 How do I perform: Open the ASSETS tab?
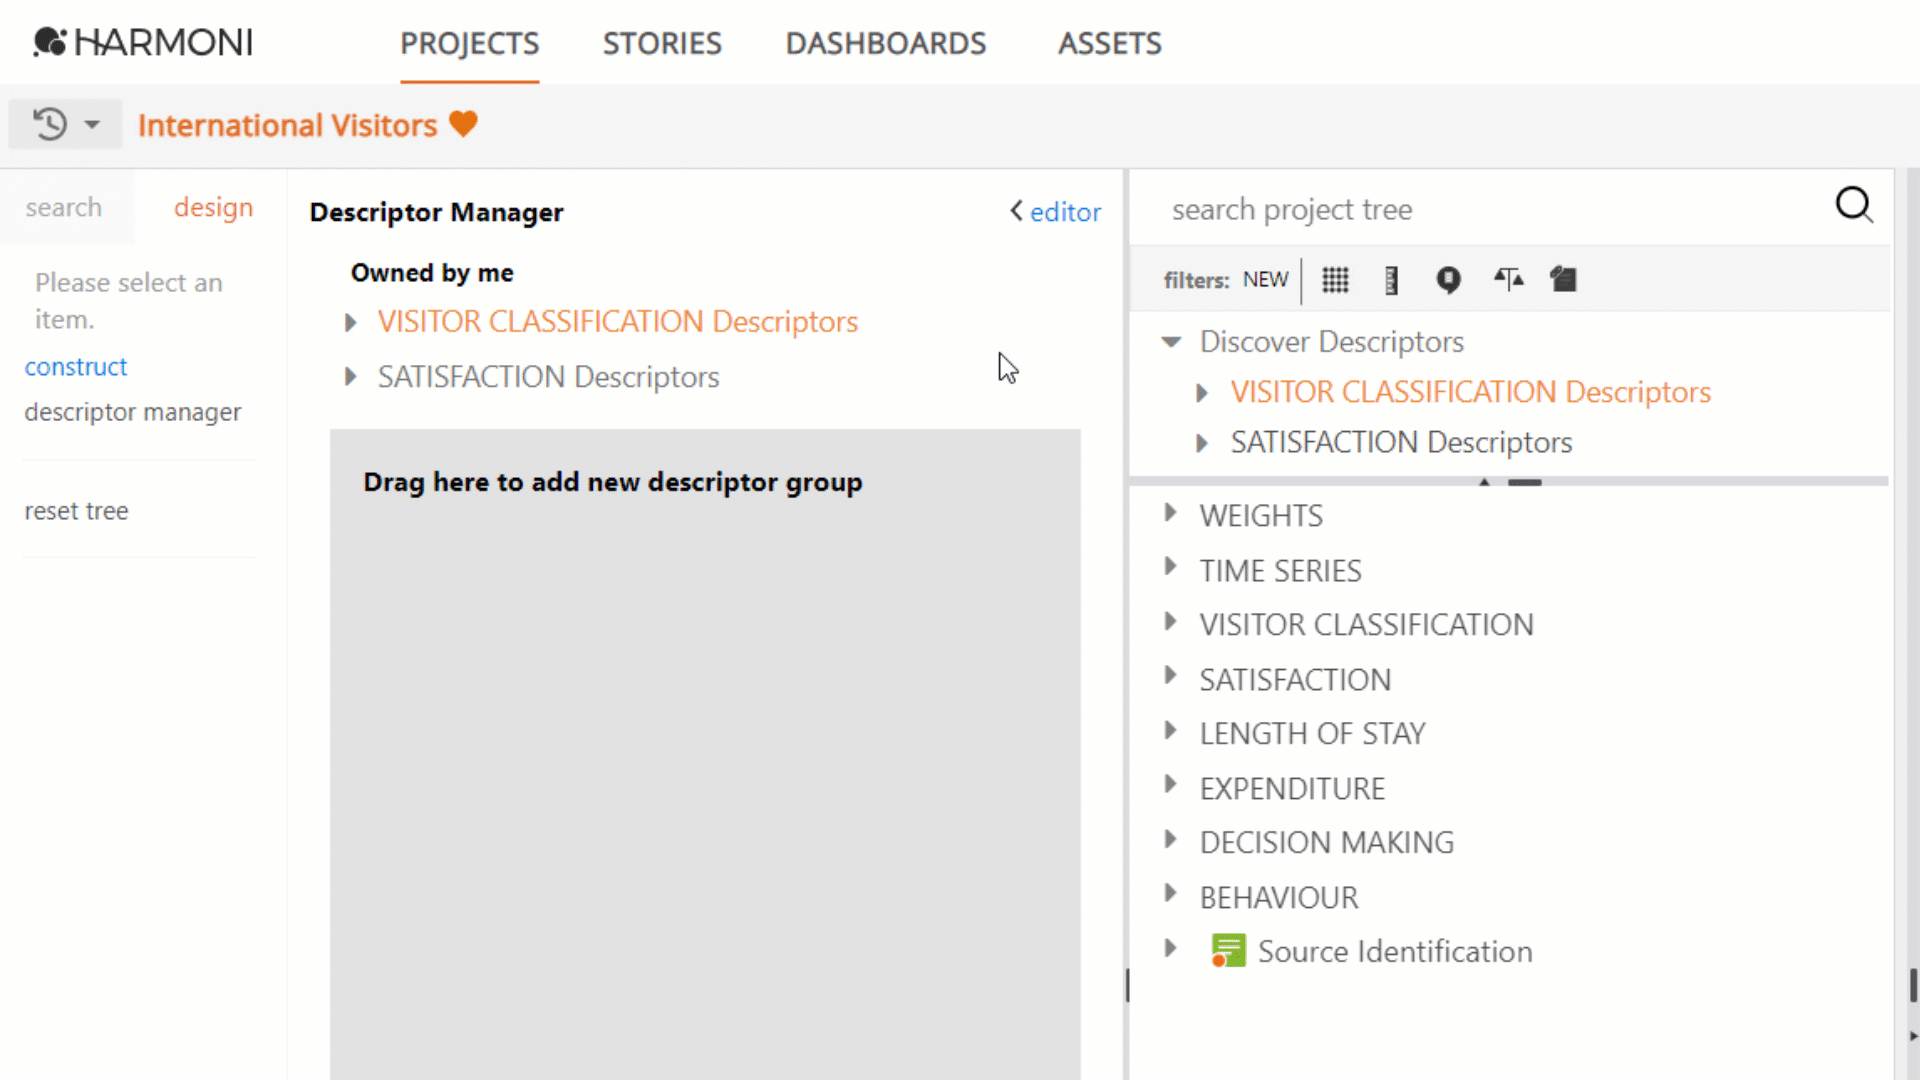click(1110, 44)
